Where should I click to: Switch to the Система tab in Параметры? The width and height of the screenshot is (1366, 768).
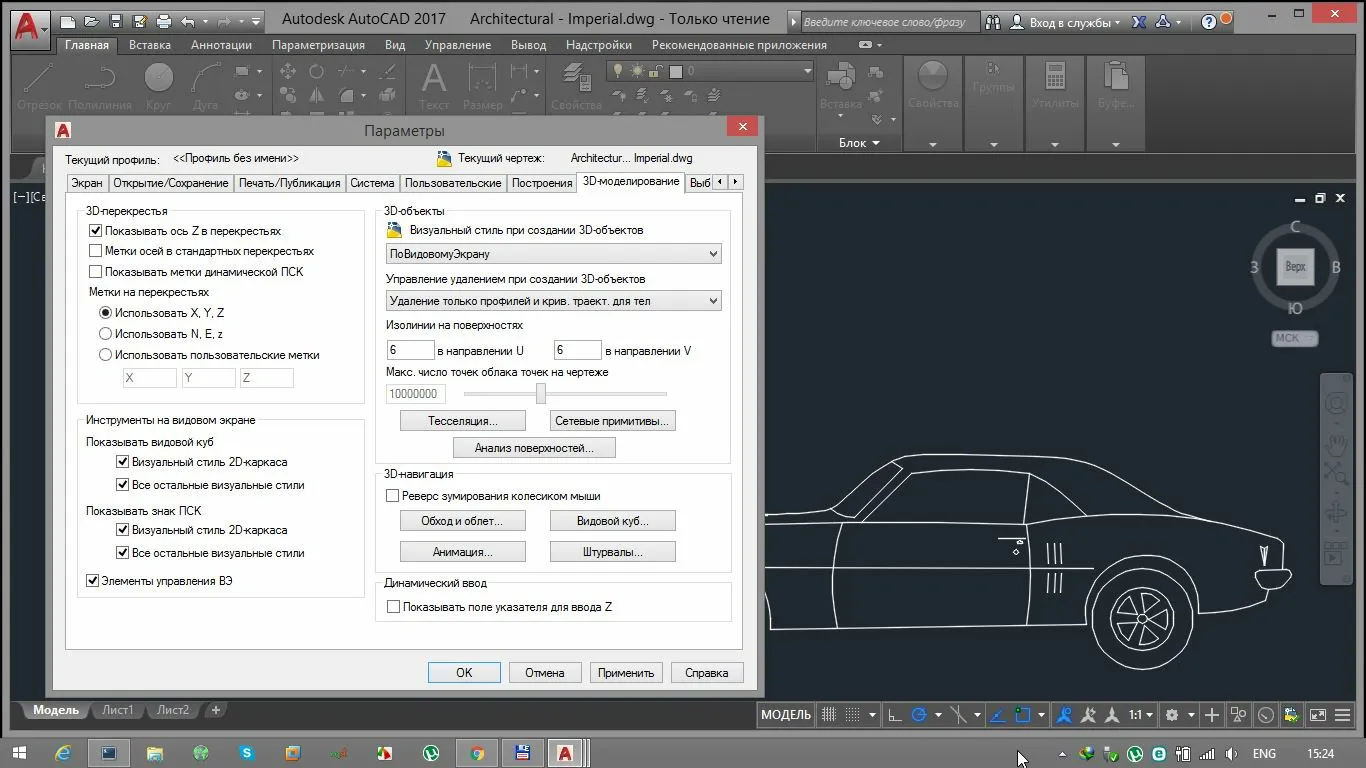coord(372,183)
